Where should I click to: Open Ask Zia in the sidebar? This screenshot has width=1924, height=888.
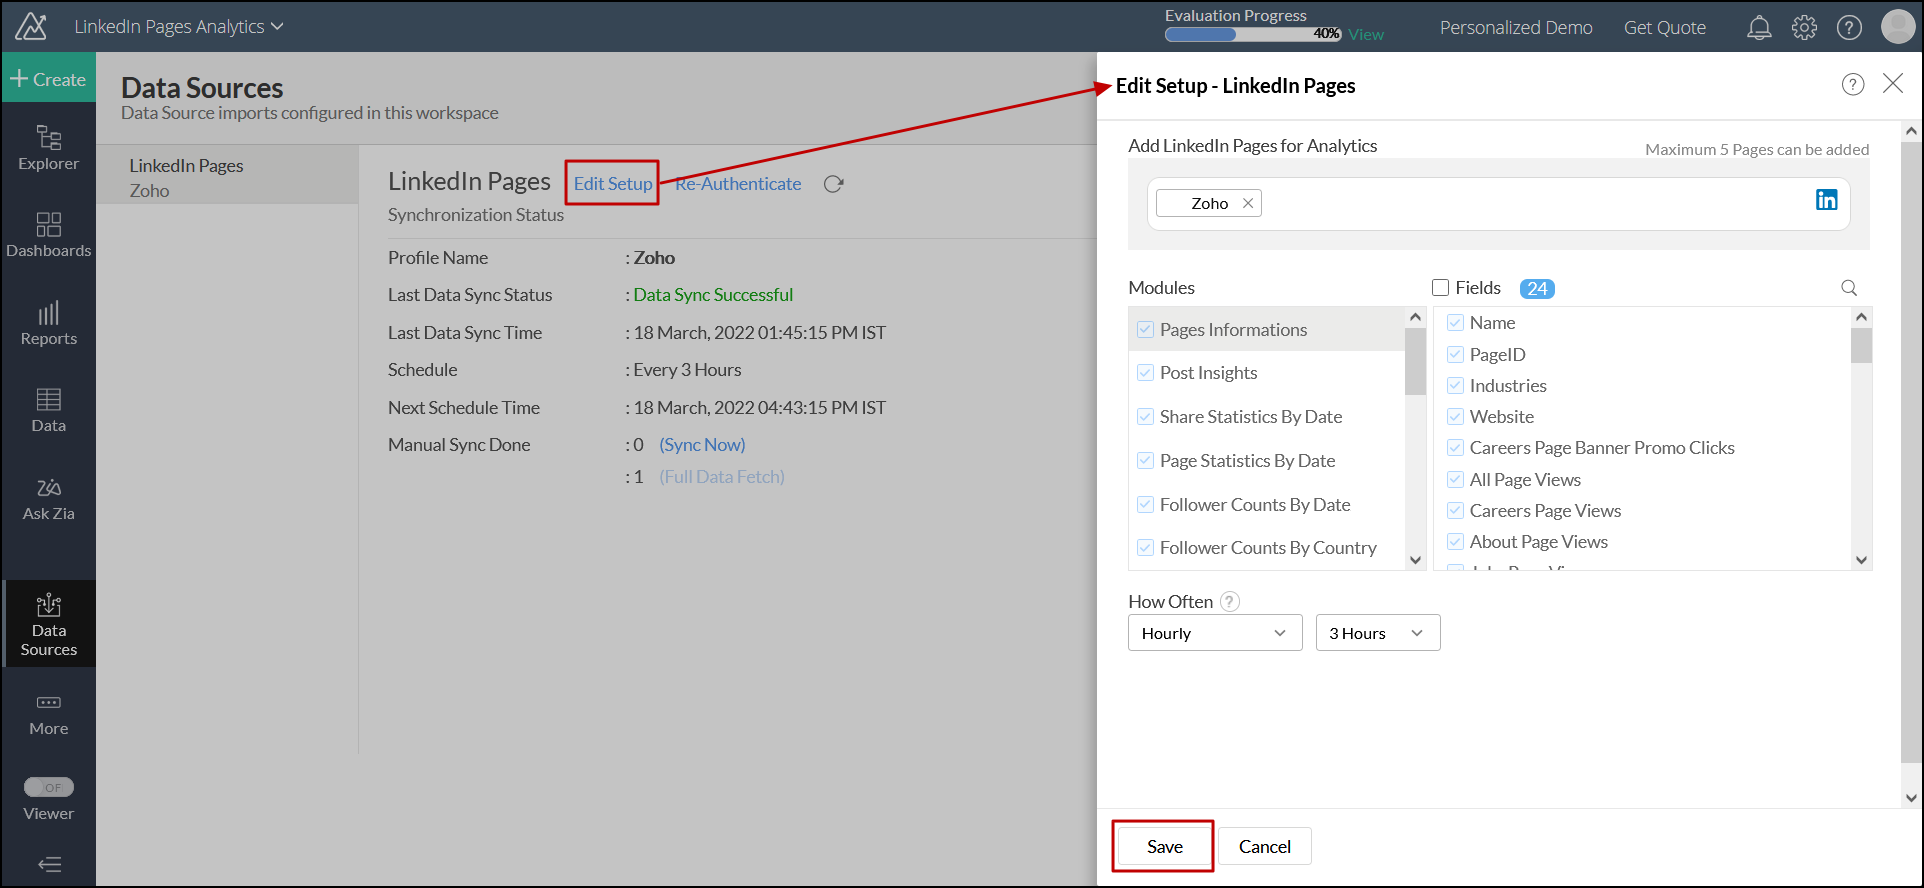[x=48, y=499]
